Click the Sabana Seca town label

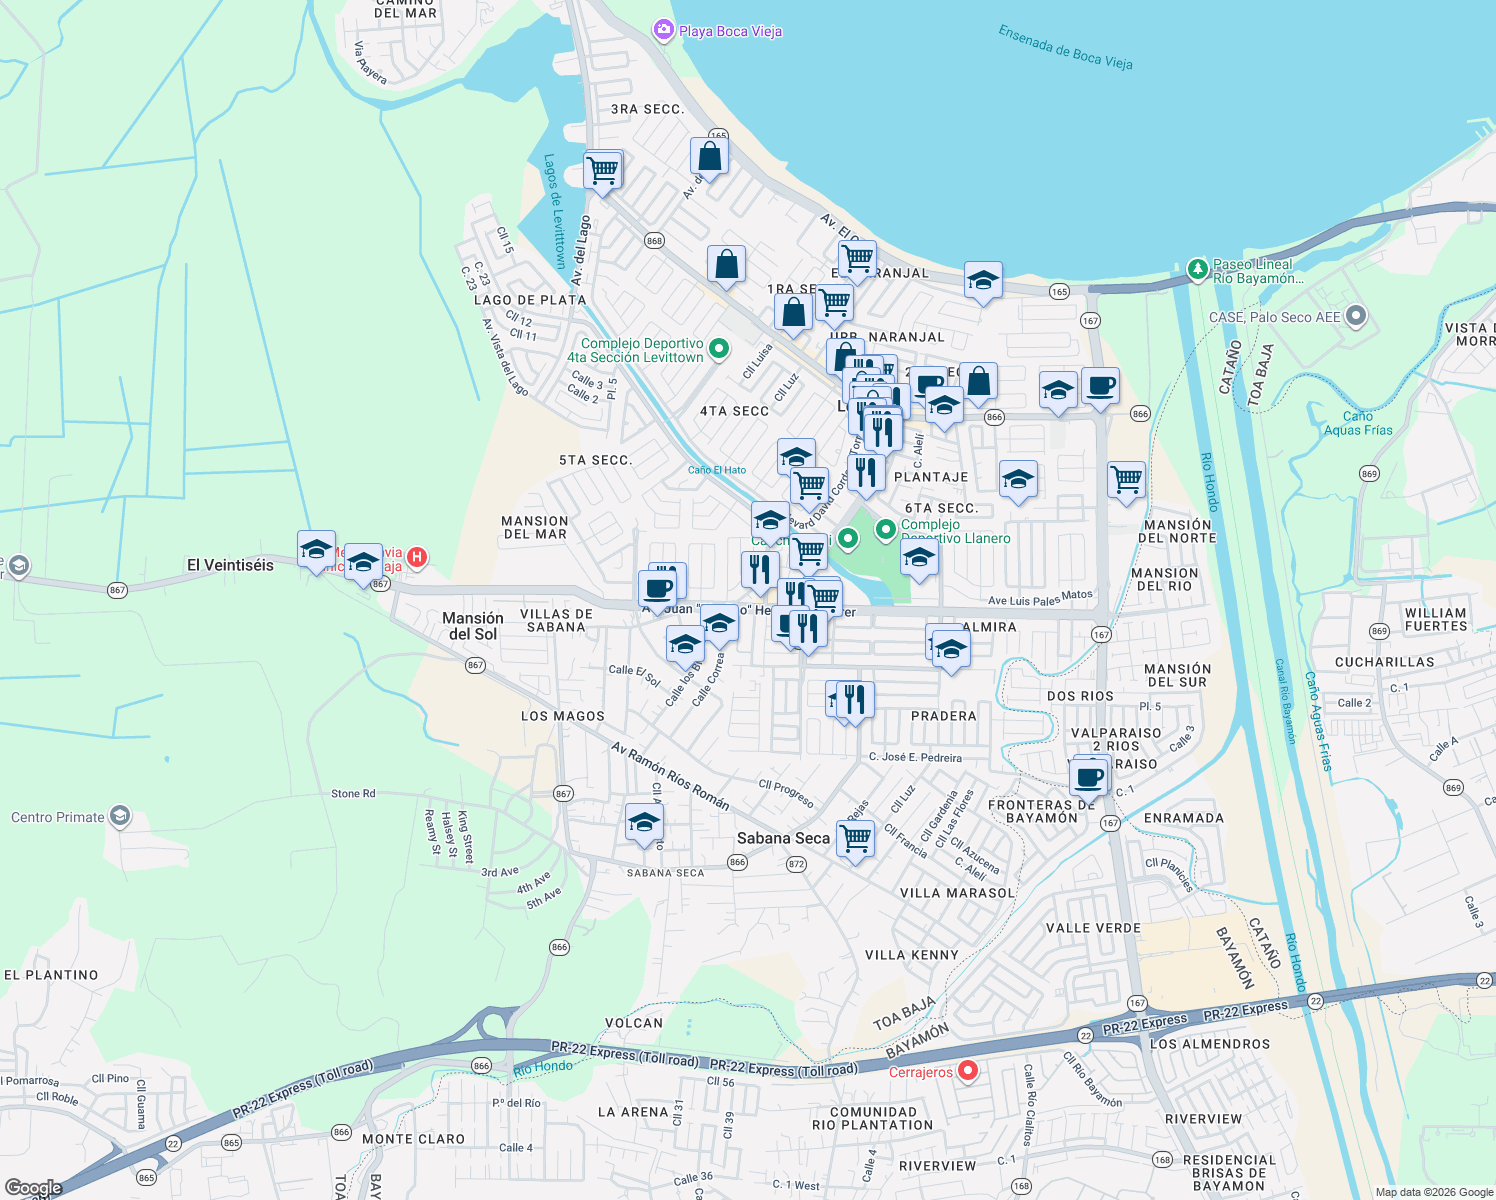[783, 838]
